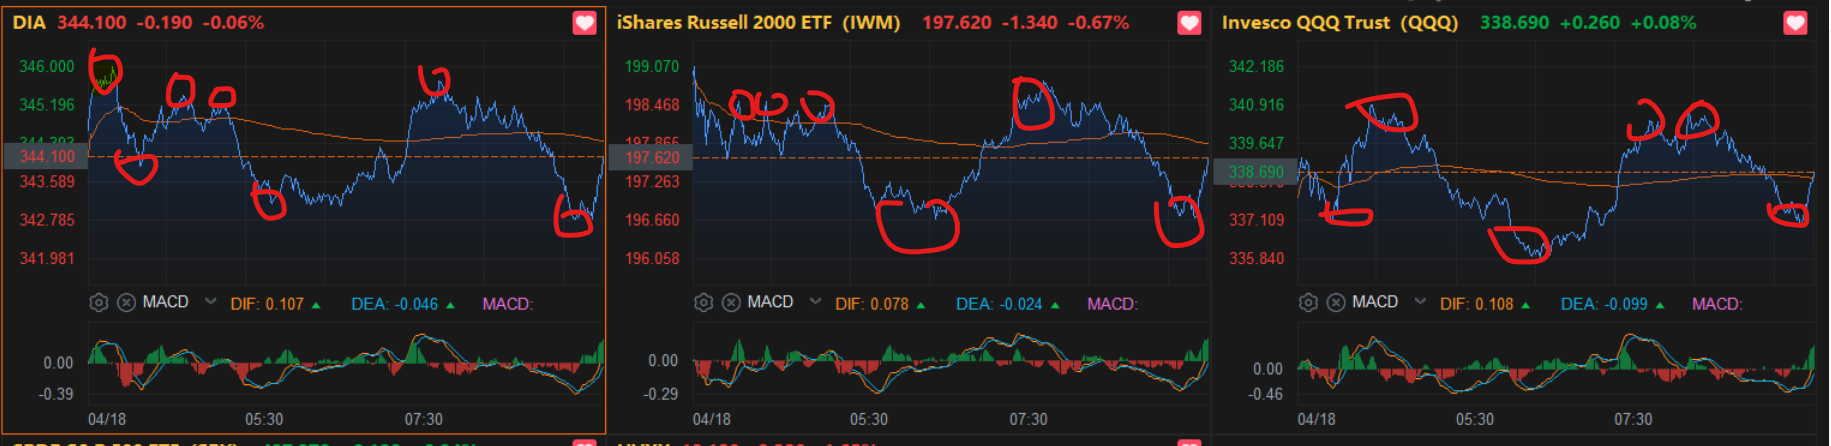The height and width of the screenshot is (446, 1831).
Task: Select the iShares Russell 2000 ETF (IWM) title
Action: click(x=758, y=22)
